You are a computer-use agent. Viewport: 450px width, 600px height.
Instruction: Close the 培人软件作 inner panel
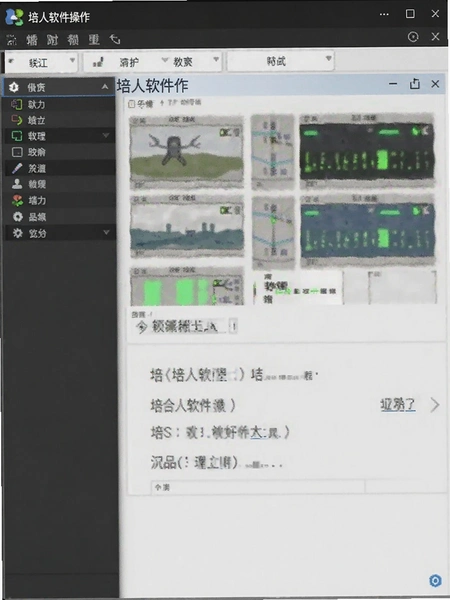click(435, 84)
